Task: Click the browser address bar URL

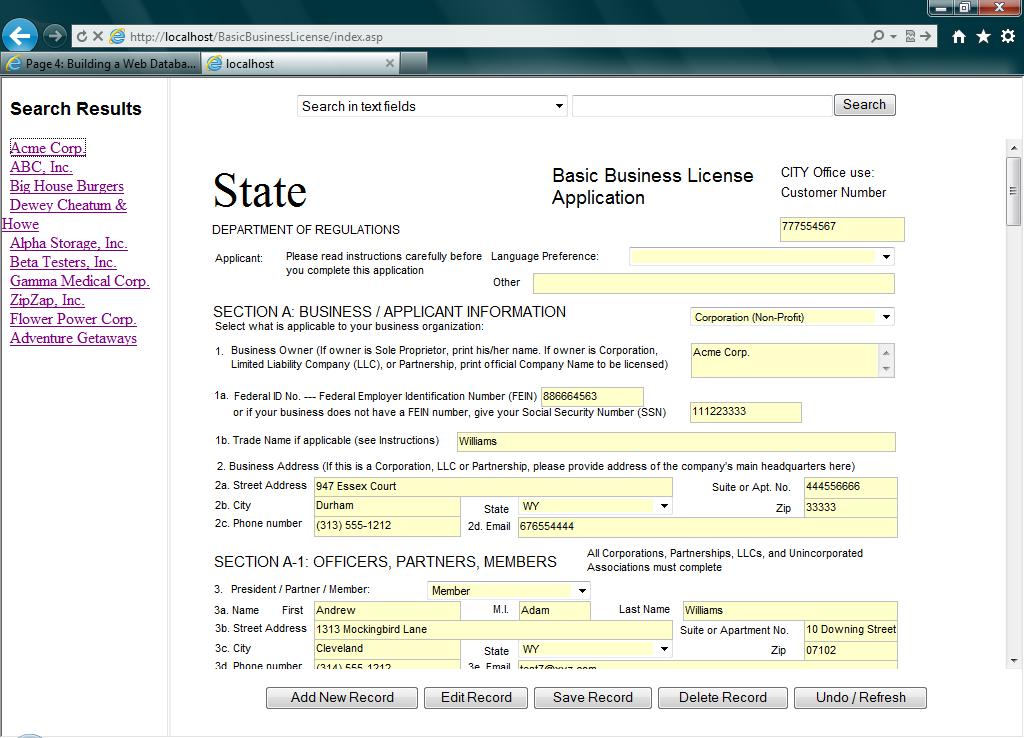Action: pyautogui.click(x=256, y=37)
